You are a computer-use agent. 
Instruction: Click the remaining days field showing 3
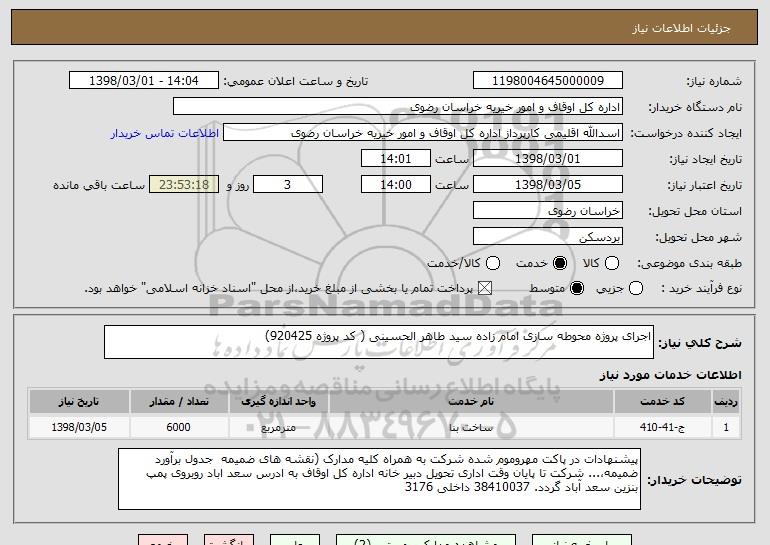288,185
